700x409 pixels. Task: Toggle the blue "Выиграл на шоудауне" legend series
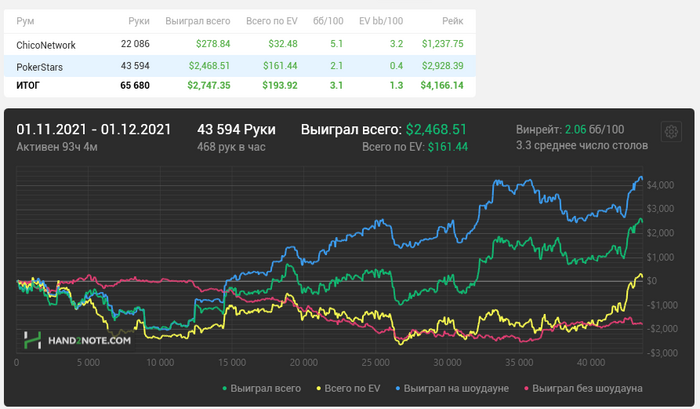pos(452,388)
